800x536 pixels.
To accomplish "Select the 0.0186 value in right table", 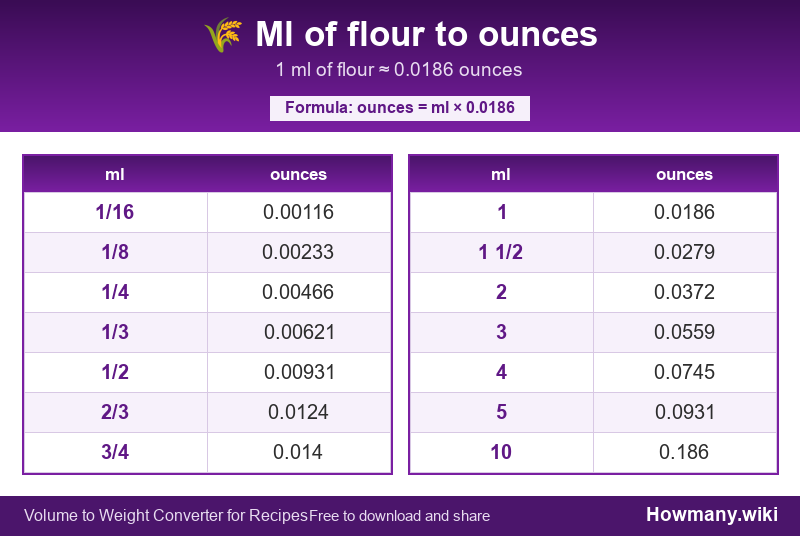I will 685,212.
